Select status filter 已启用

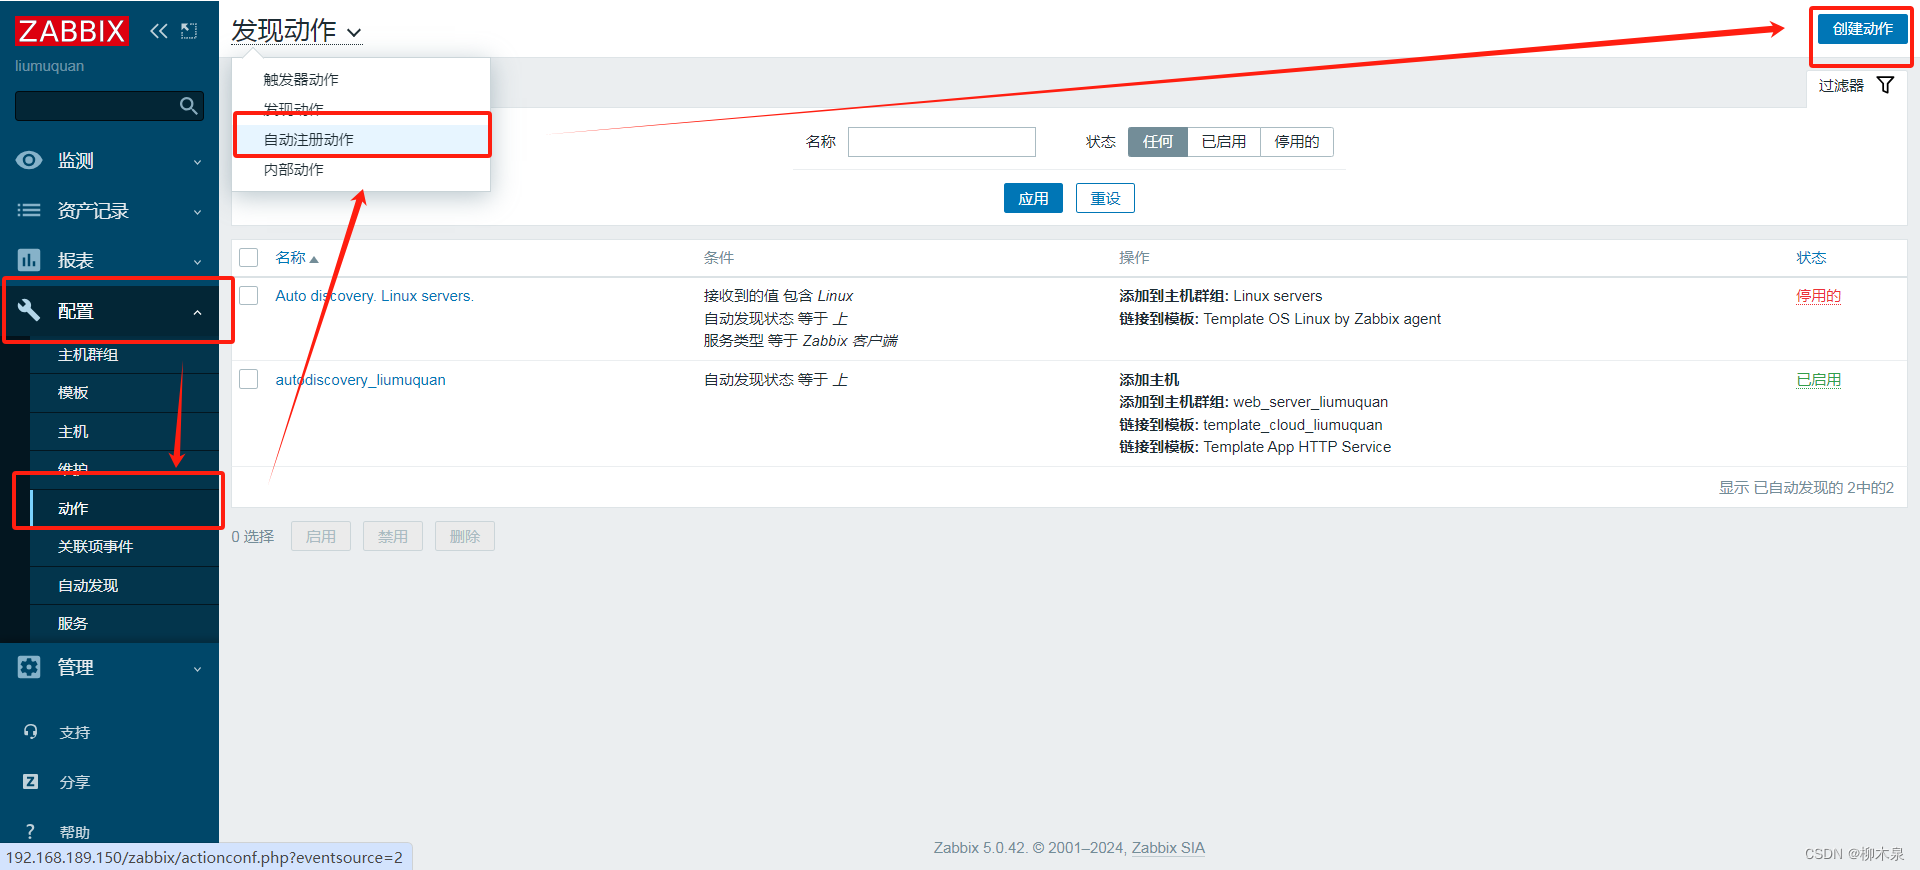(1224, 142)
